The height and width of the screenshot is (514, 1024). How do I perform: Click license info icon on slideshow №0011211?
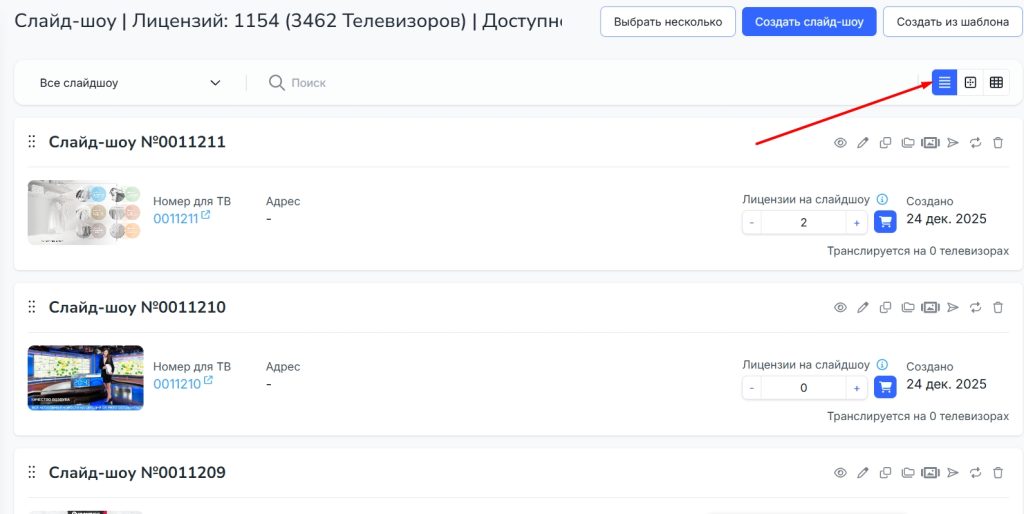(882, 200)
